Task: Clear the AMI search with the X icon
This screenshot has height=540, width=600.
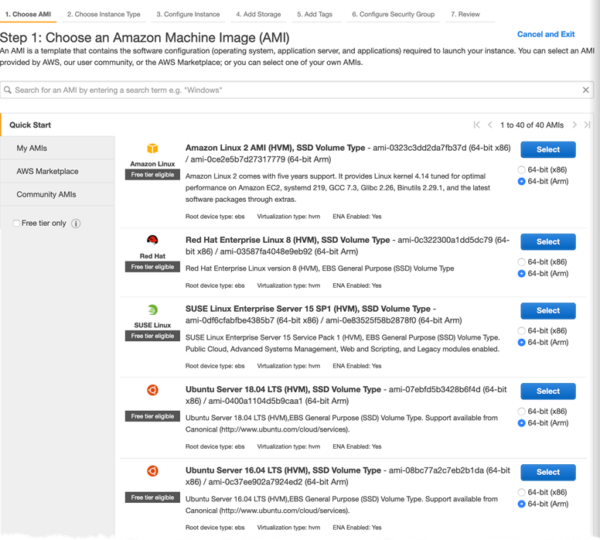Action: pos(585,90)
